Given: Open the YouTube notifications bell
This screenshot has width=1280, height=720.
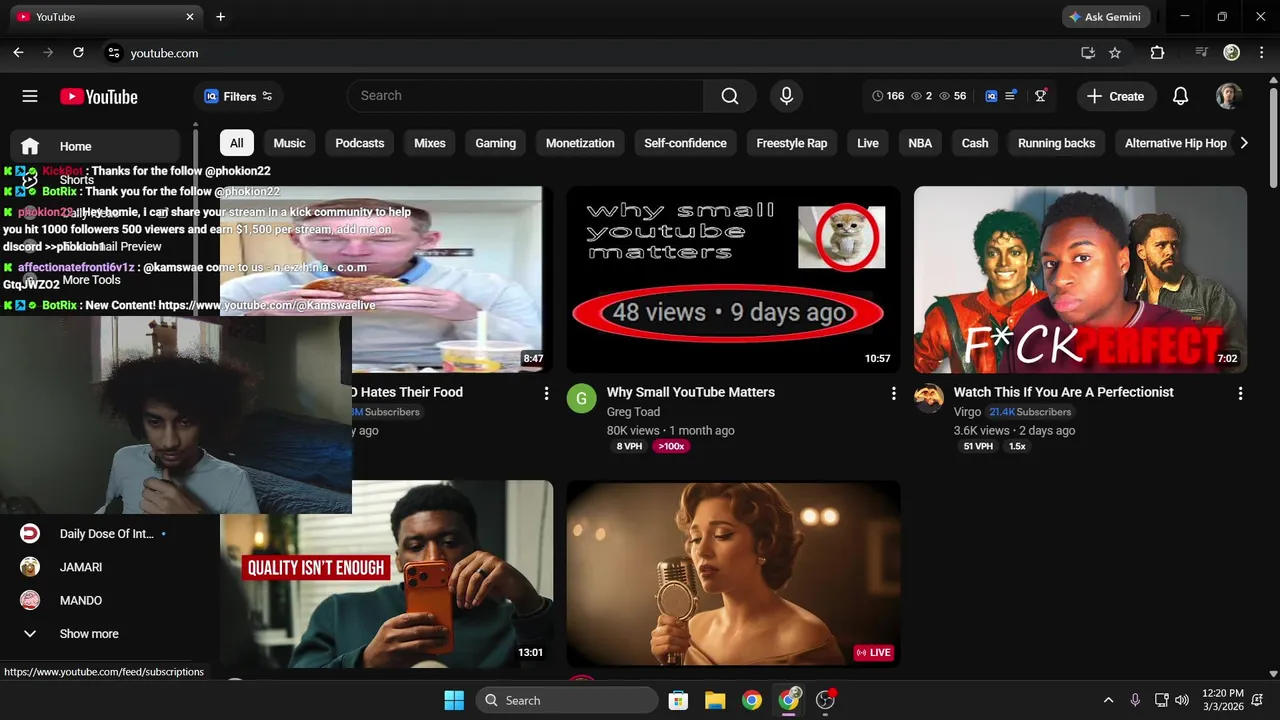Looking at the screenshot, I should click(1180, 96).
